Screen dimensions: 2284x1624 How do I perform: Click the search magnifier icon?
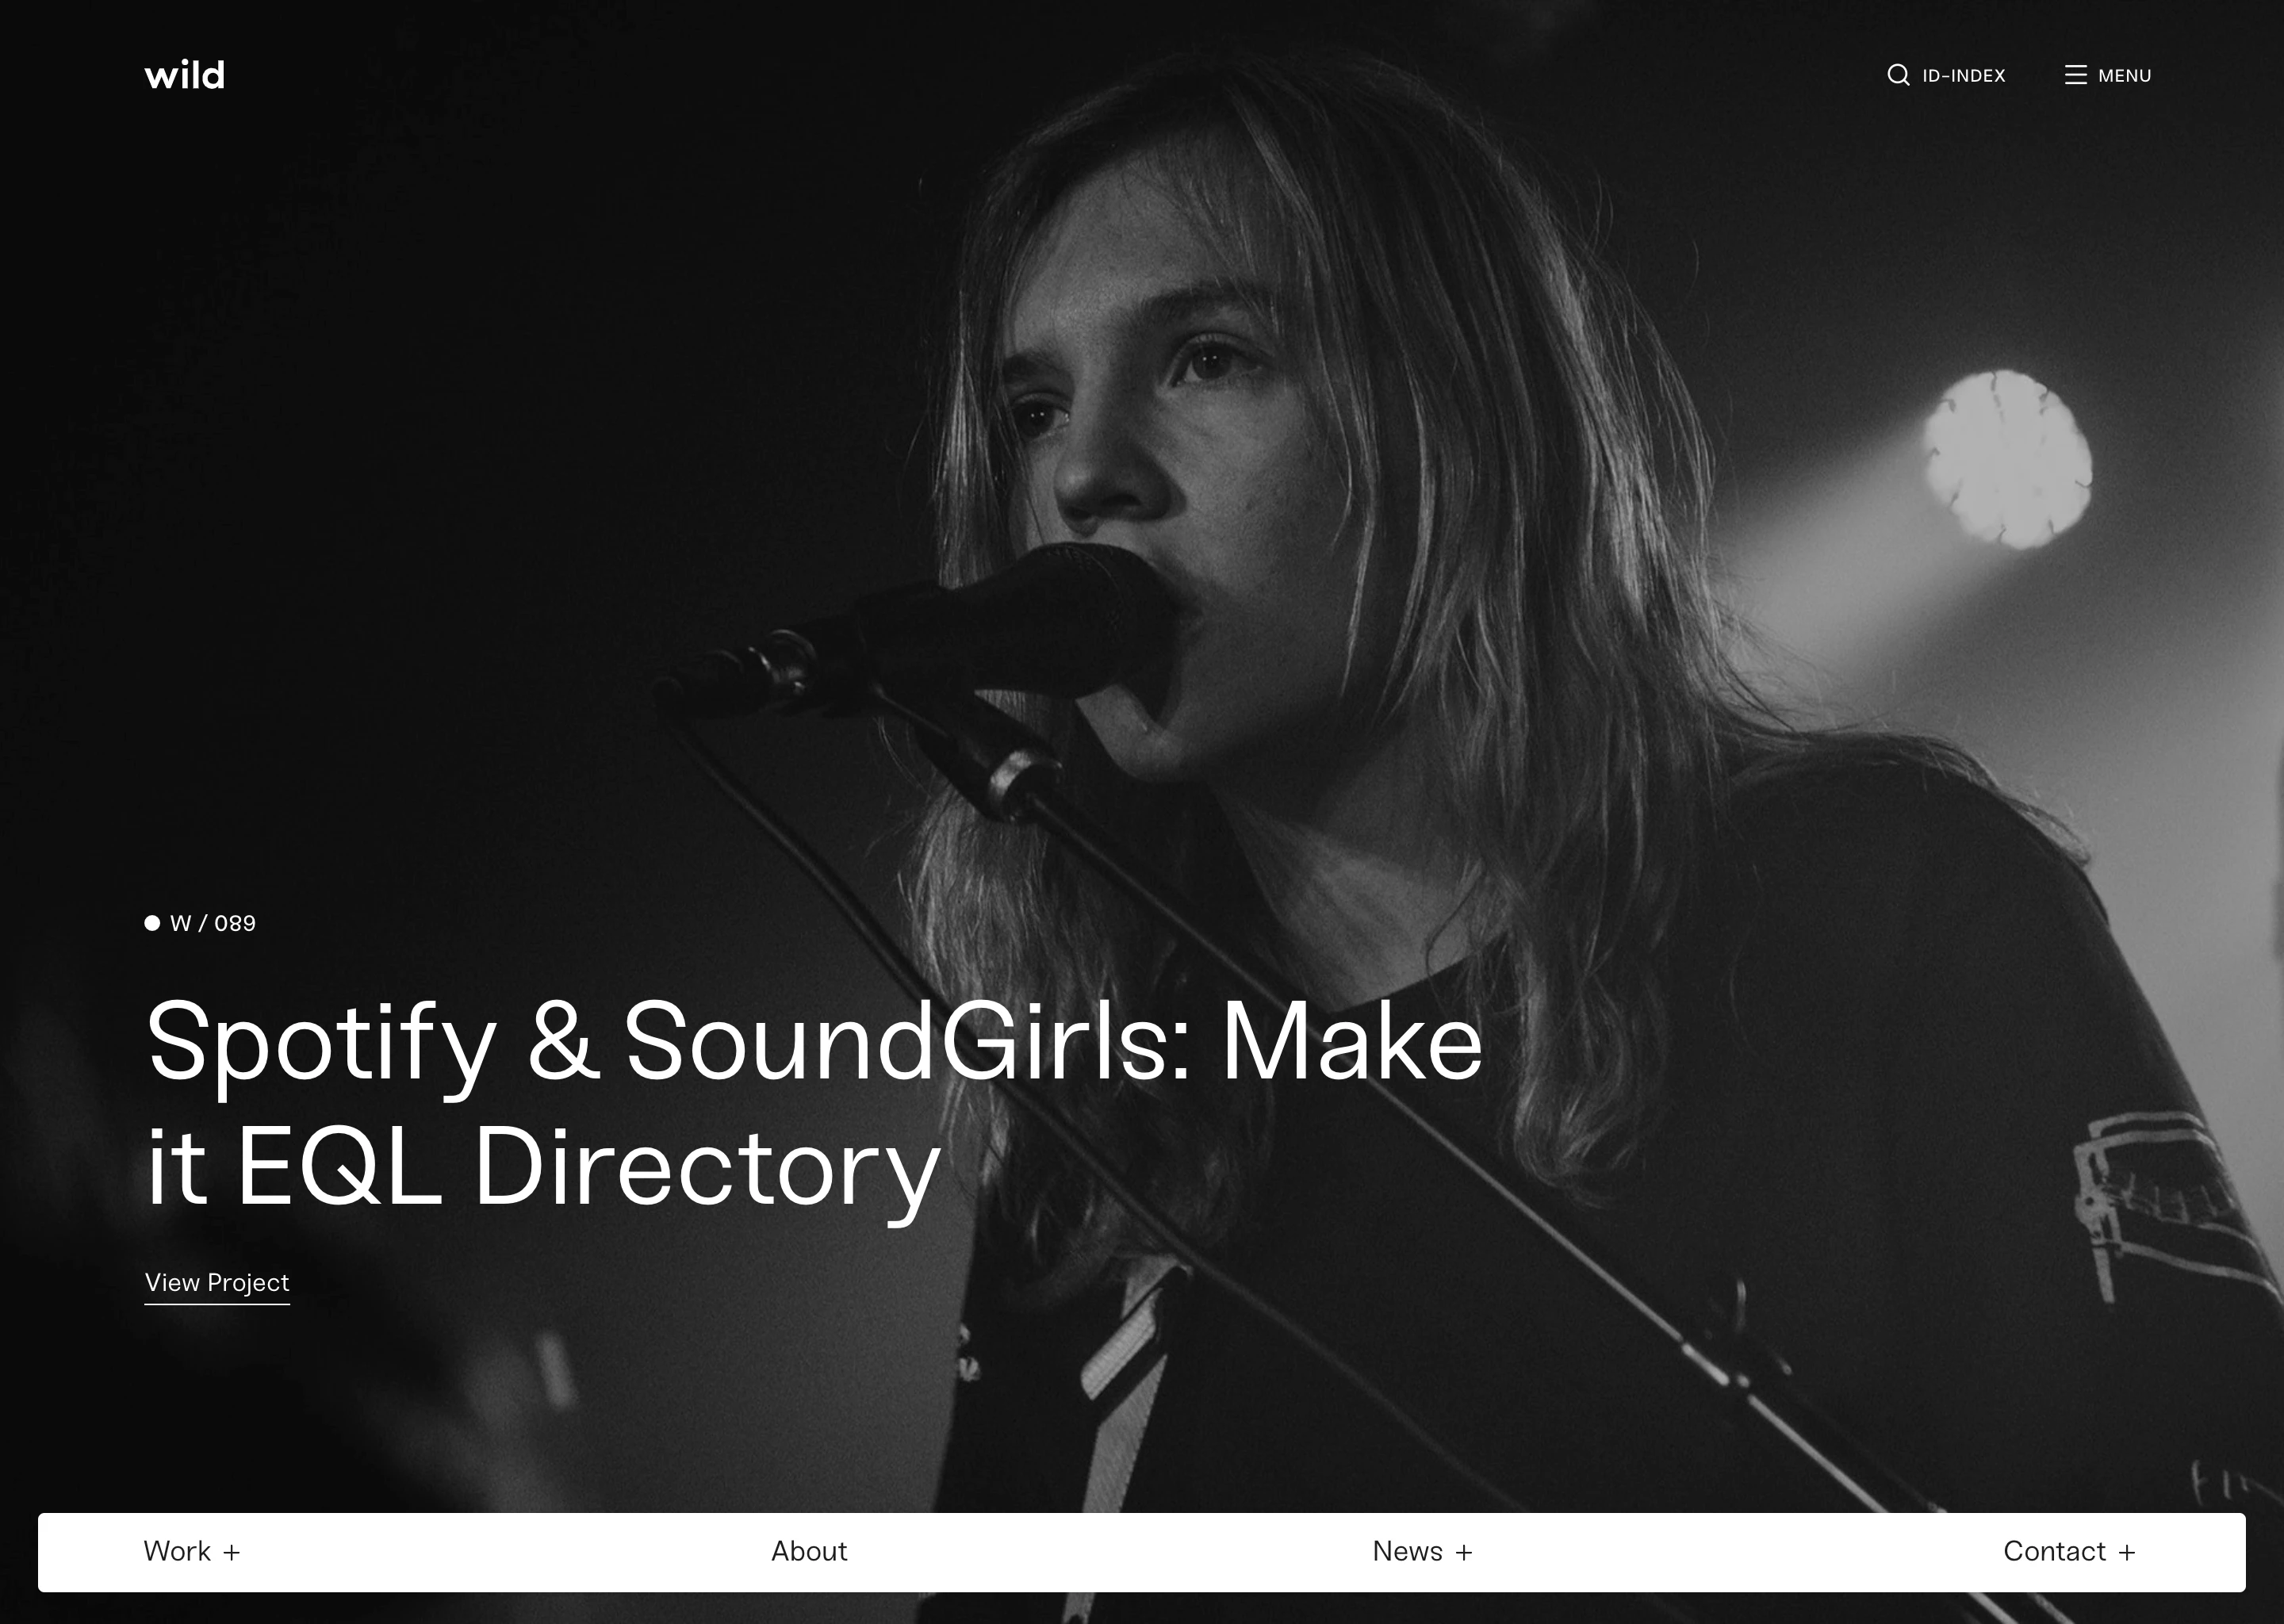pos(1899,75)
